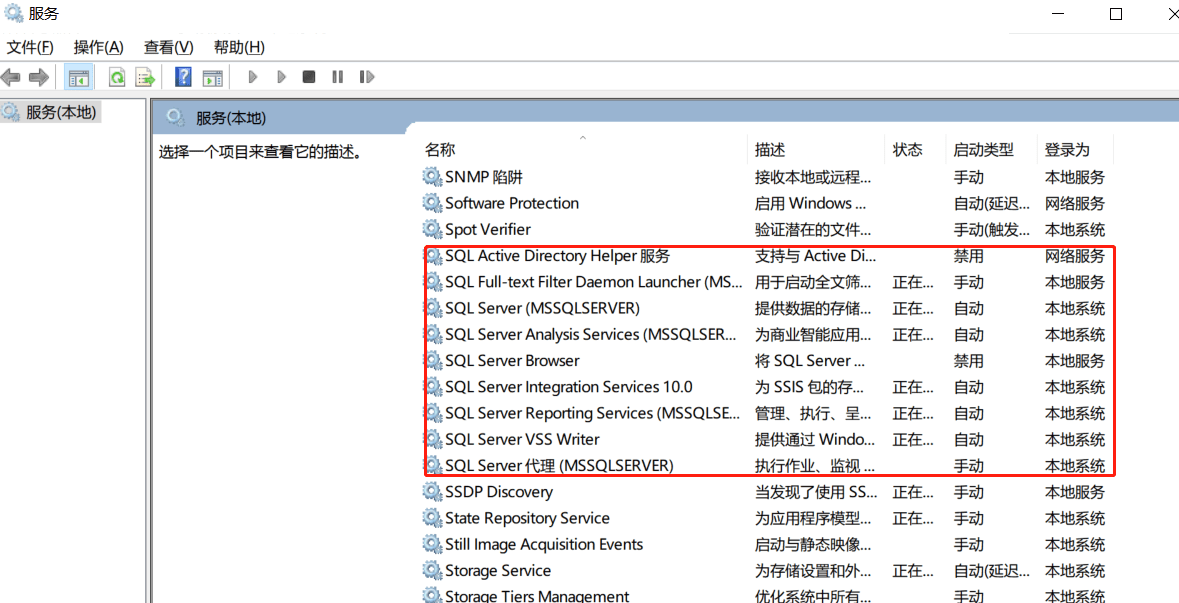
Task: Click the gear icon of Software Protection
Action: tap(432, 203)
